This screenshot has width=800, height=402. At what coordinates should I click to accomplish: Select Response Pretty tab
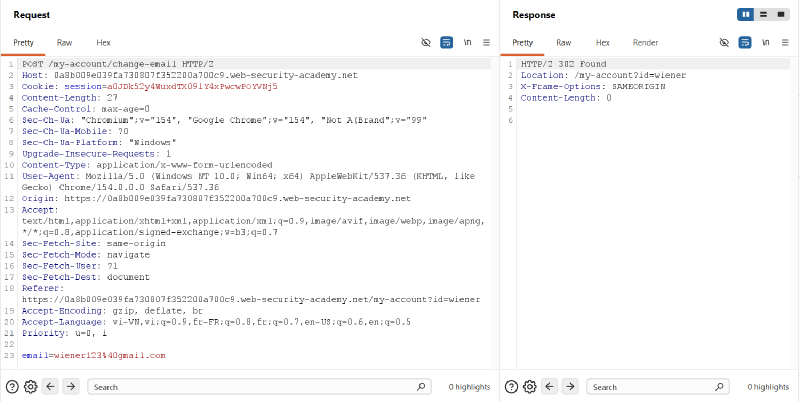click(x=522, y=43)
